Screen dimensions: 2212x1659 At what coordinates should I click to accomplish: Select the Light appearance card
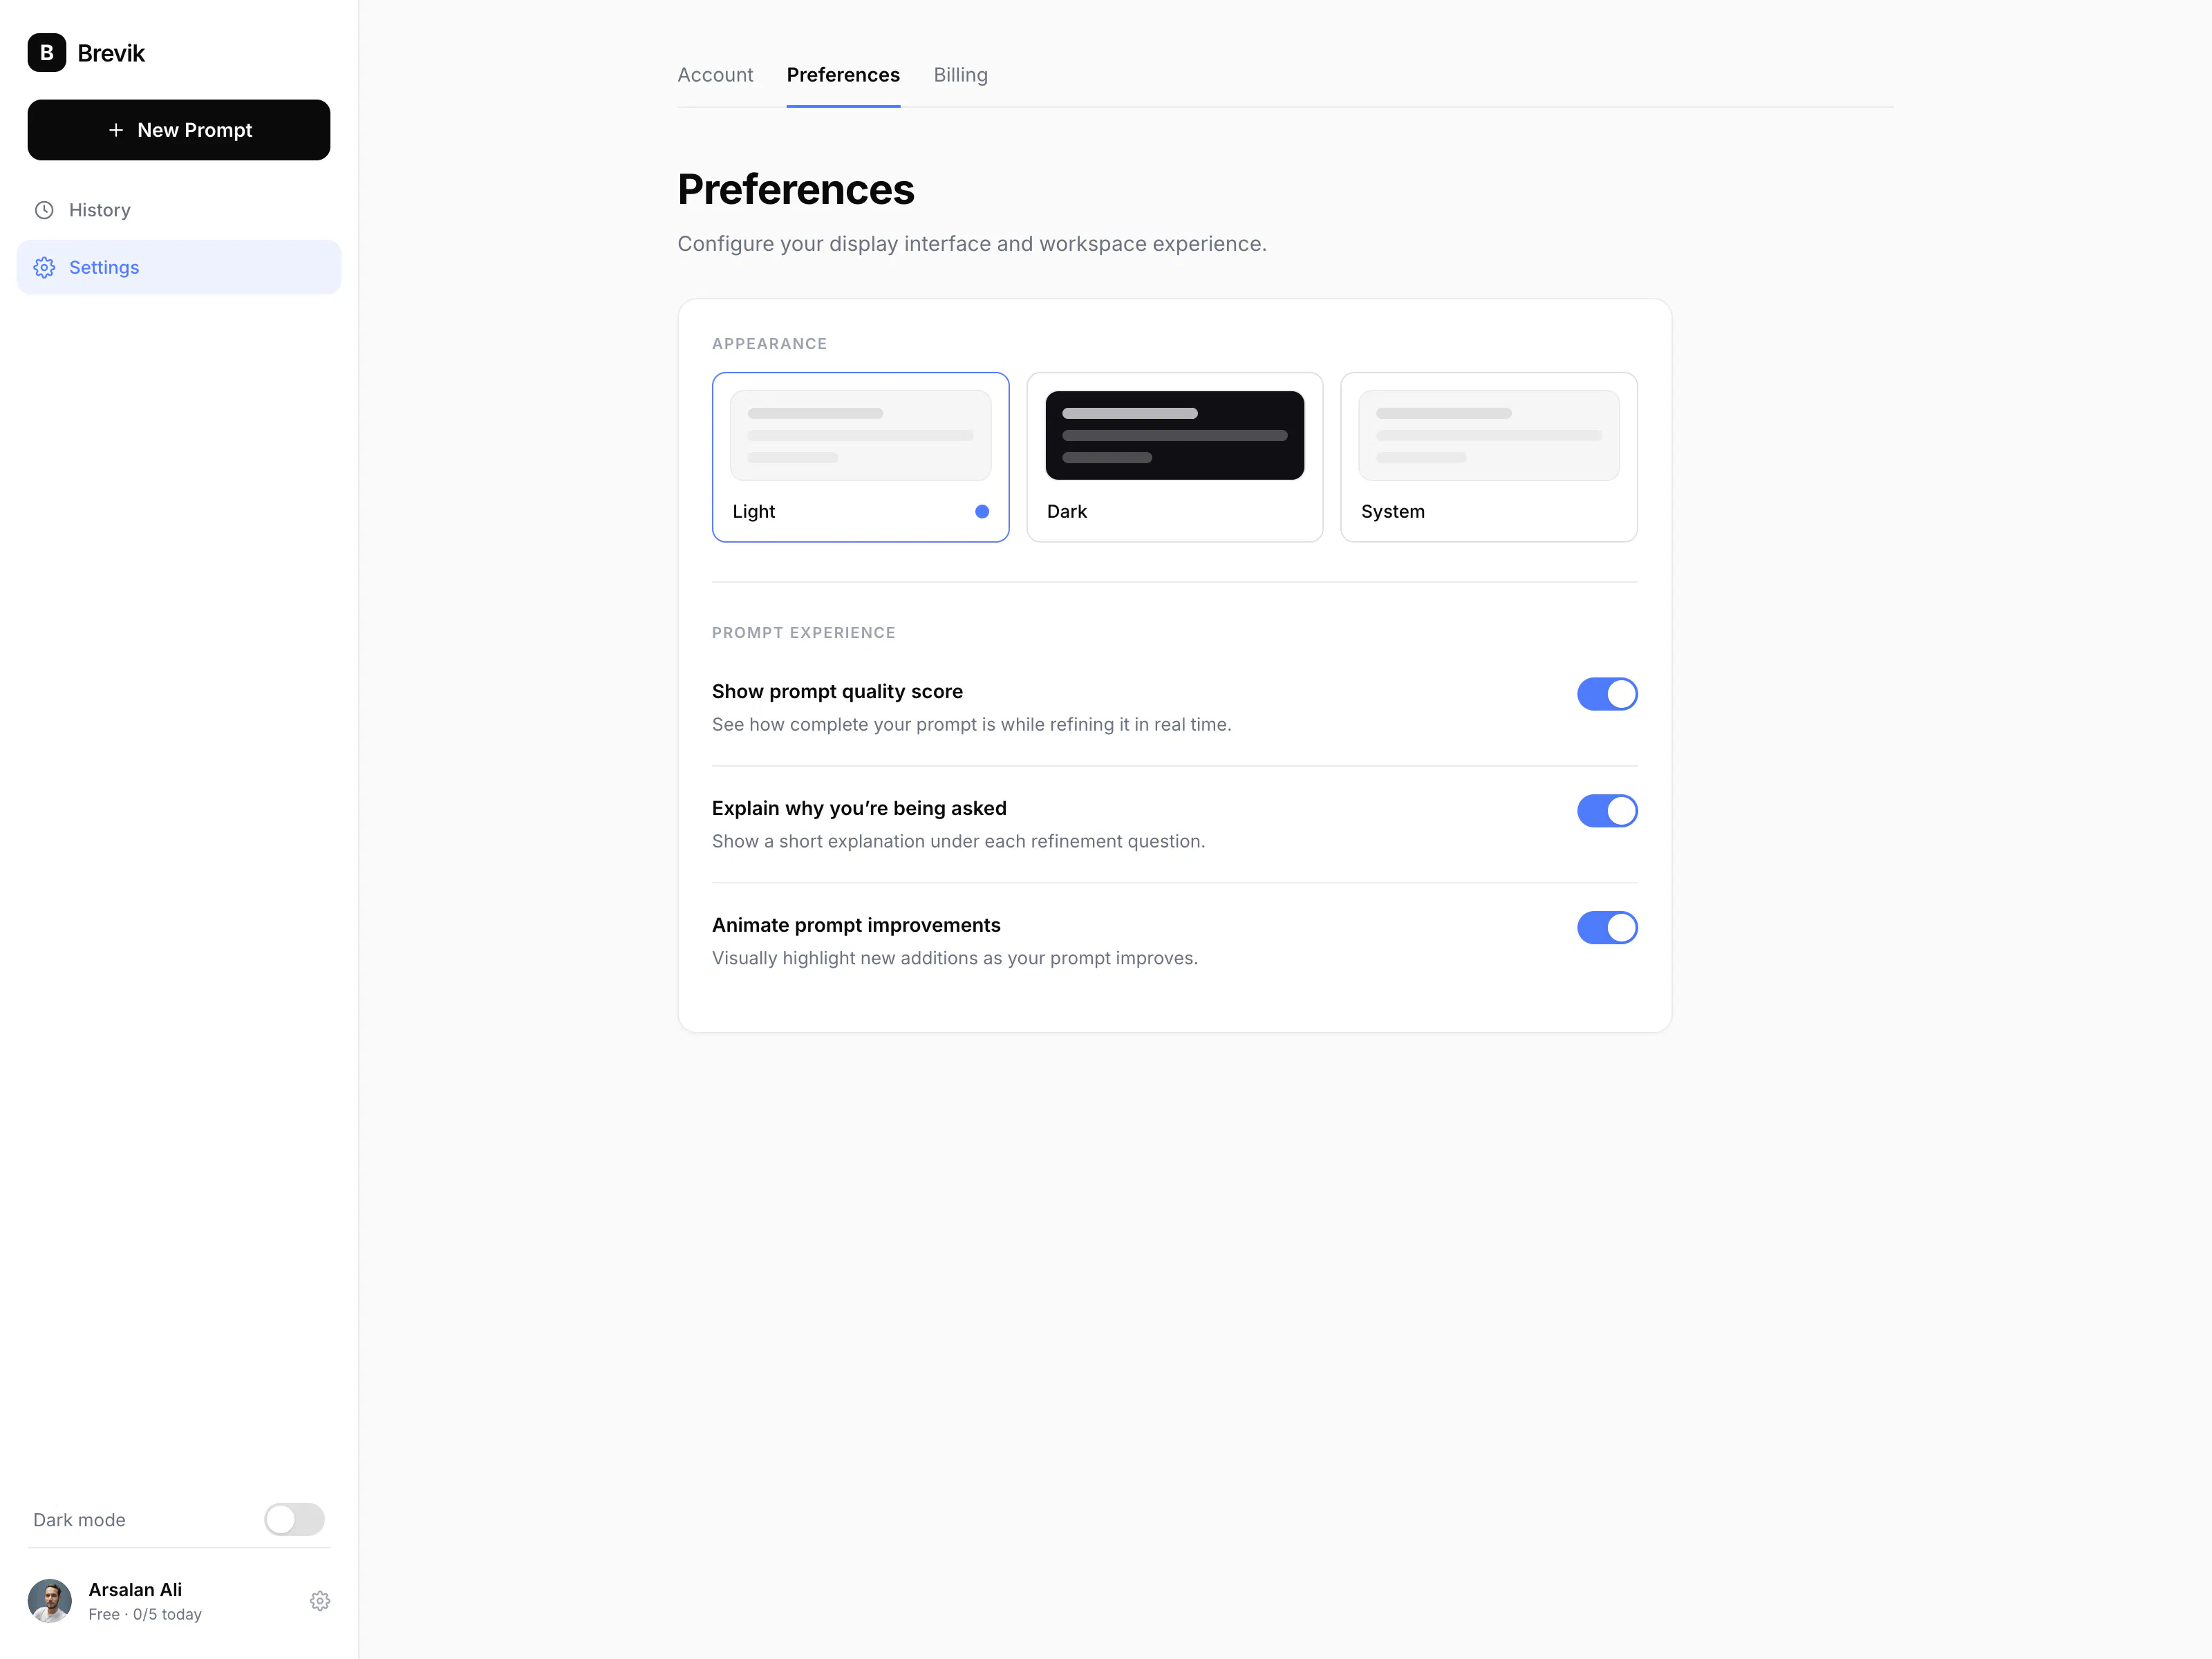pos(861,457)
